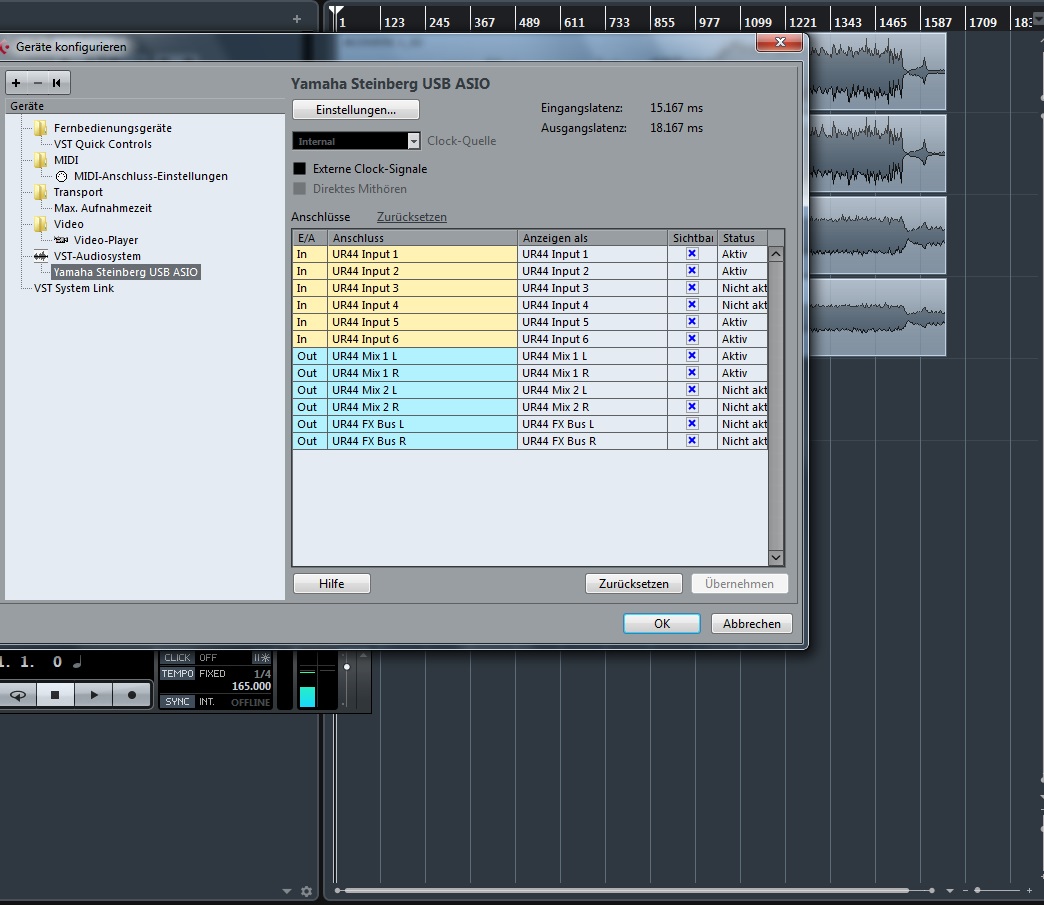Click Abbrechen to cancel the dialog

pos(752,624)
